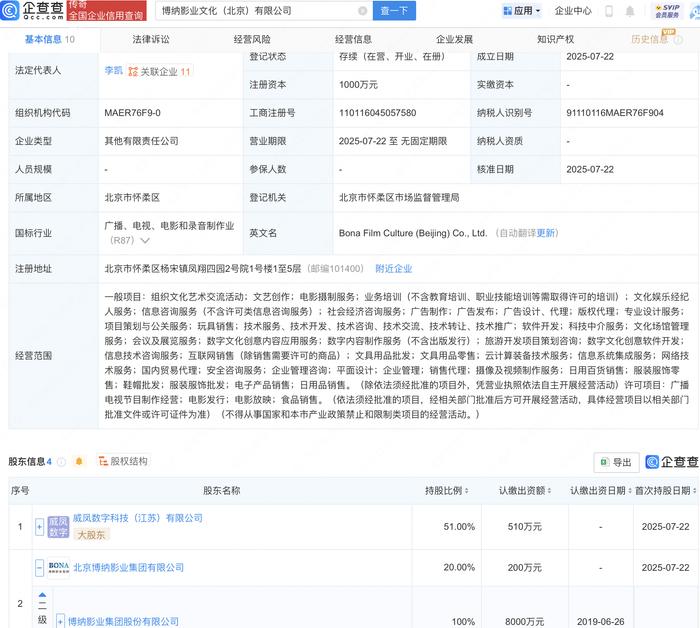
Task: Expand the 博纳影业集团股份有限公司 row
Action: (x=61, y=621)
